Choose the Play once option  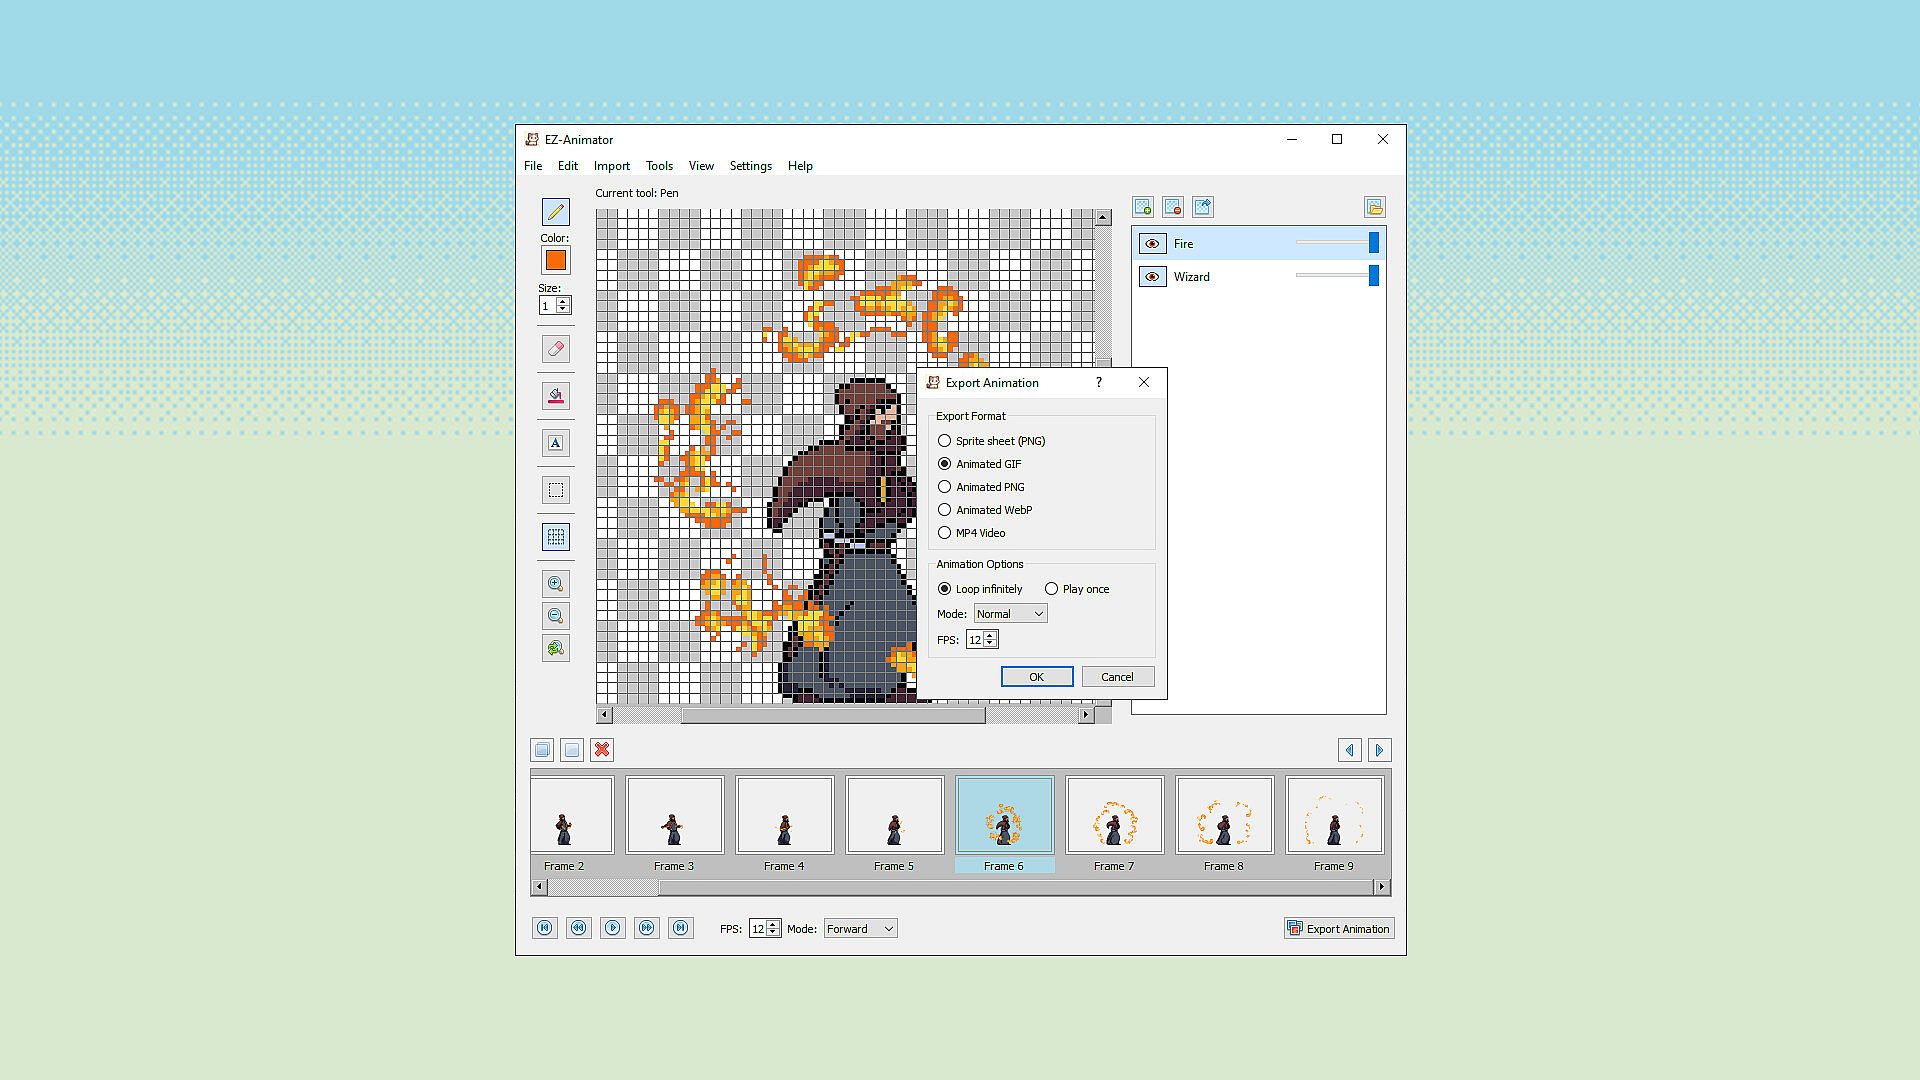point(1051,589)
